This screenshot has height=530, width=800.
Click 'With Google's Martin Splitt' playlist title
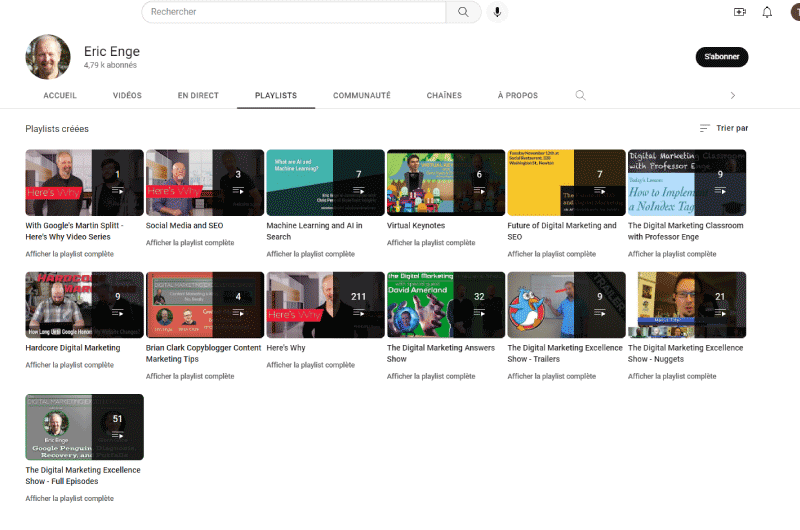click(74, 231)
